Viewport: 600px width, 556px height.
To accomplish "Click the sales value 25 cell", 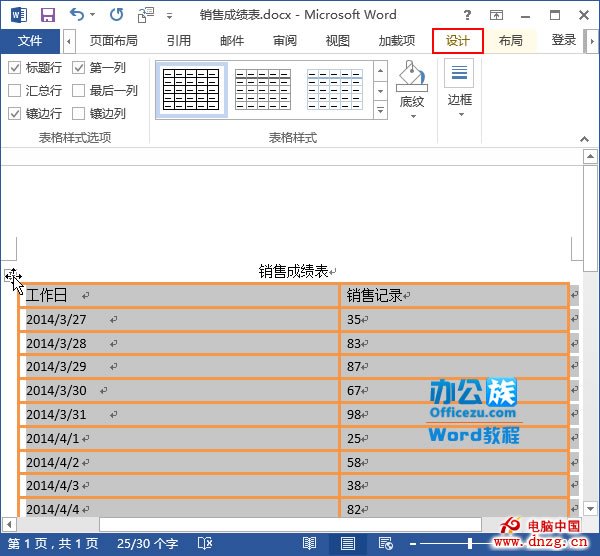I will (x=454, y=439).
